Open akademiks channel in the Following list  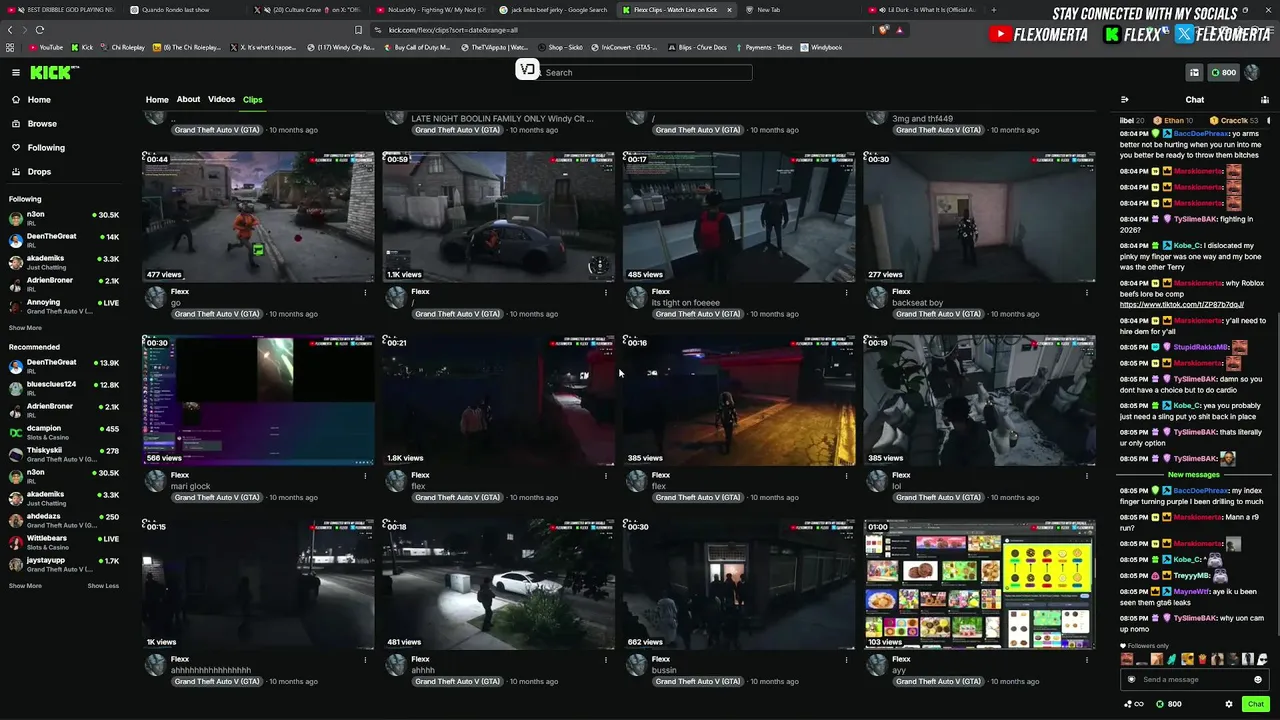click(x=64, y=262)
